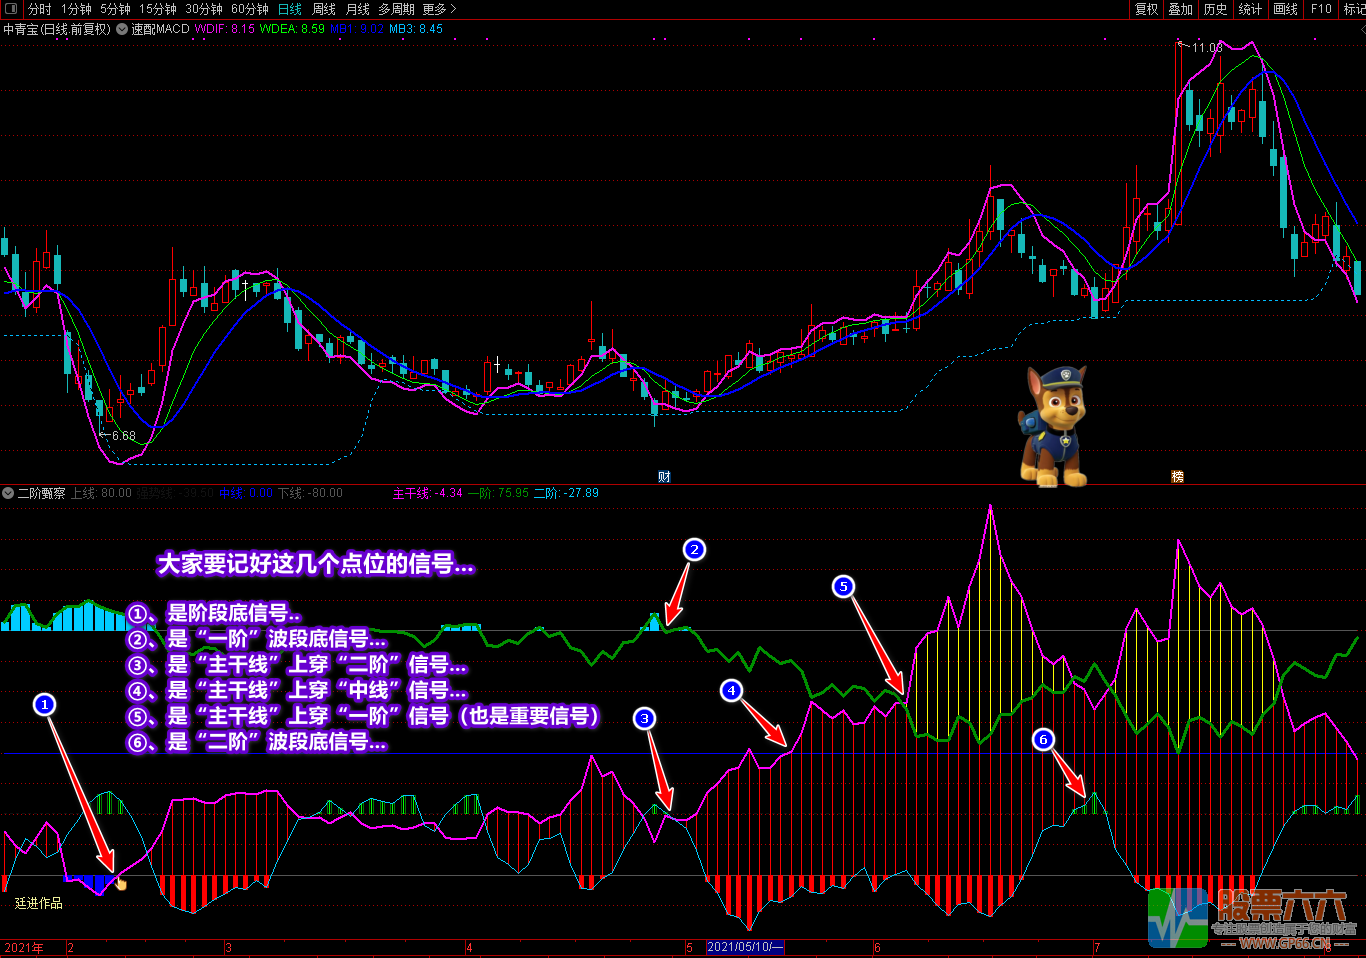Screen dimensions: 1366x958
Task: Click the 画线 draw line button
Action: pos(1285,9)
